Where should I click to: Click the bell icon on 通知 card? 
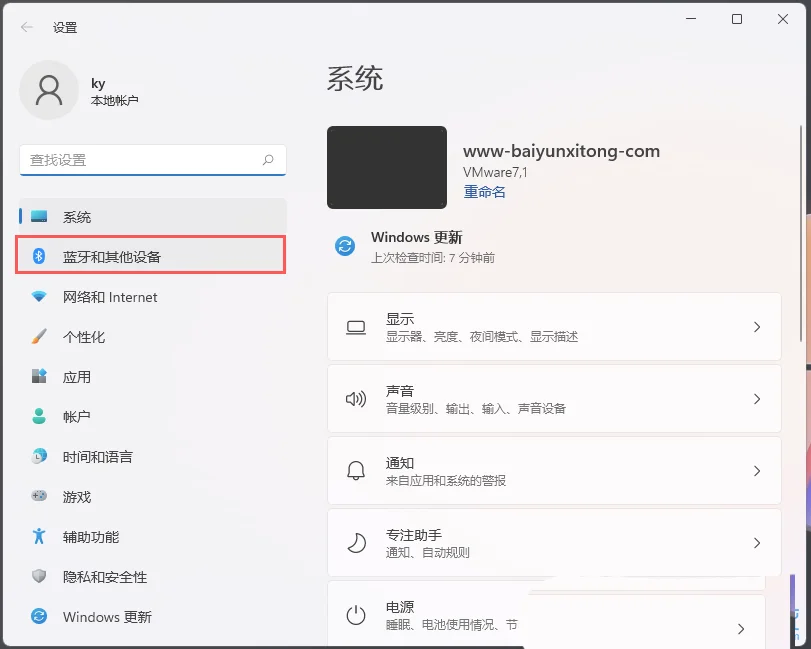click(x=356, y=471)
